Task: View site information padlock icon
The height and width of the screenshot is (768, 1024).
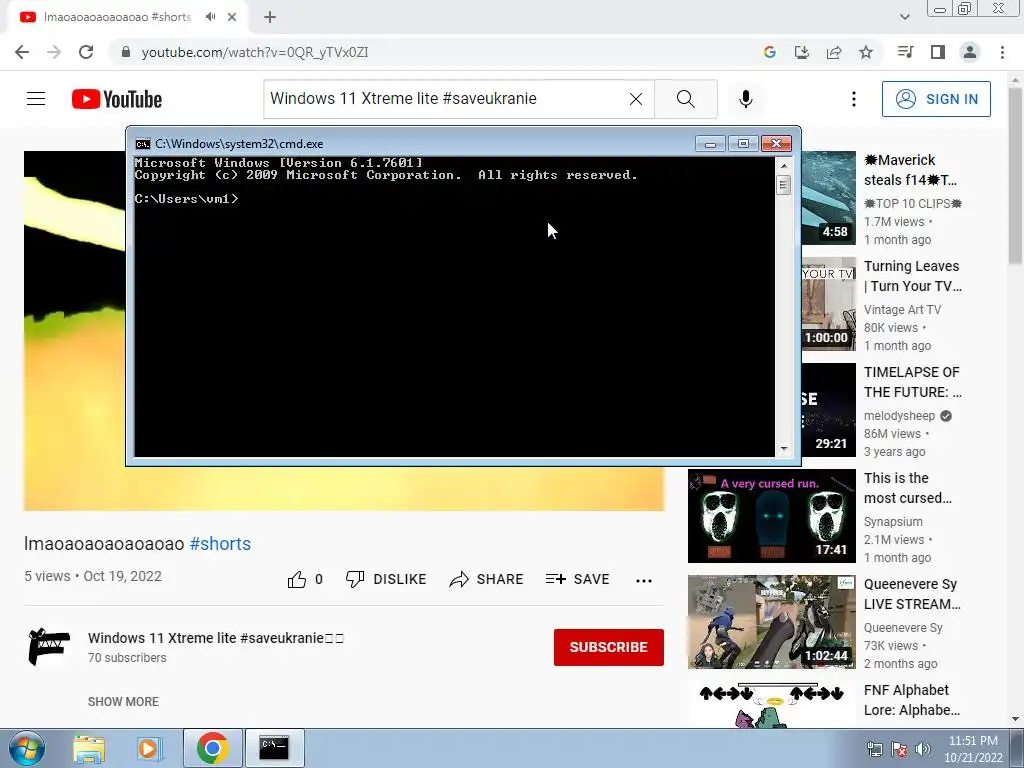Action: coord(126,52)
